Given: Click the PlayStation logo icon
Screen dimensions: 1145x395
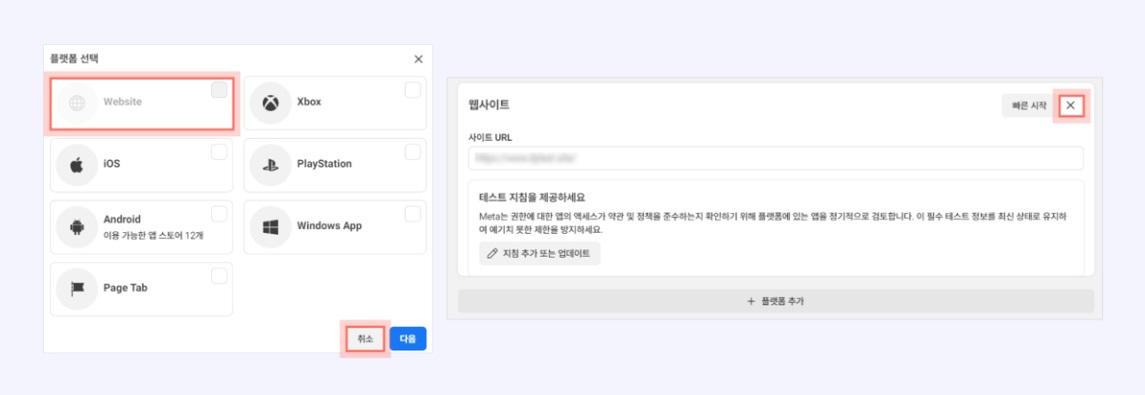Looking at the screenshot, I should point(270,164).
